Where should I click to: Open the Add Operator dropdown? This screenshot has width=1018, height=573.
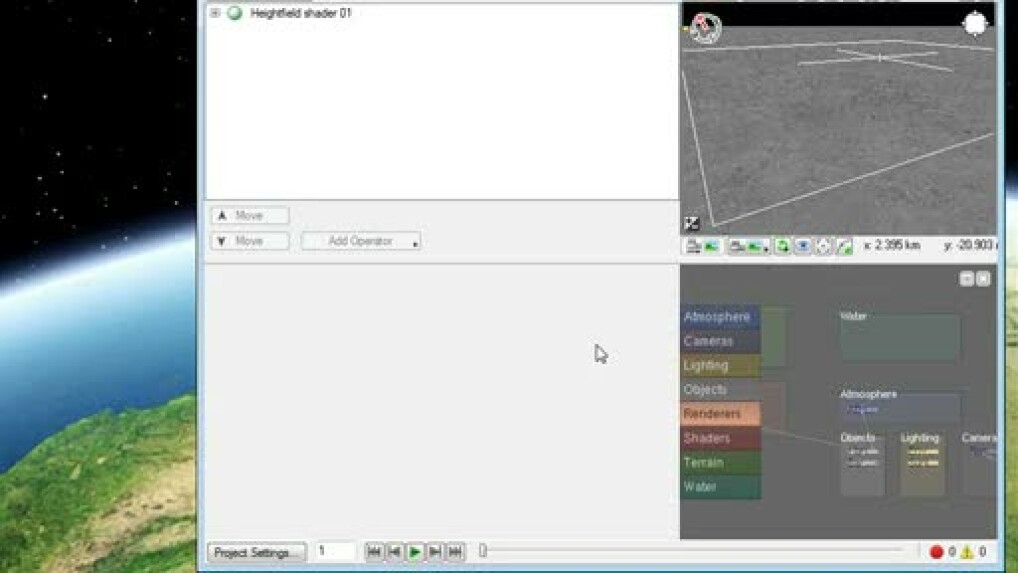click(361, 241)
